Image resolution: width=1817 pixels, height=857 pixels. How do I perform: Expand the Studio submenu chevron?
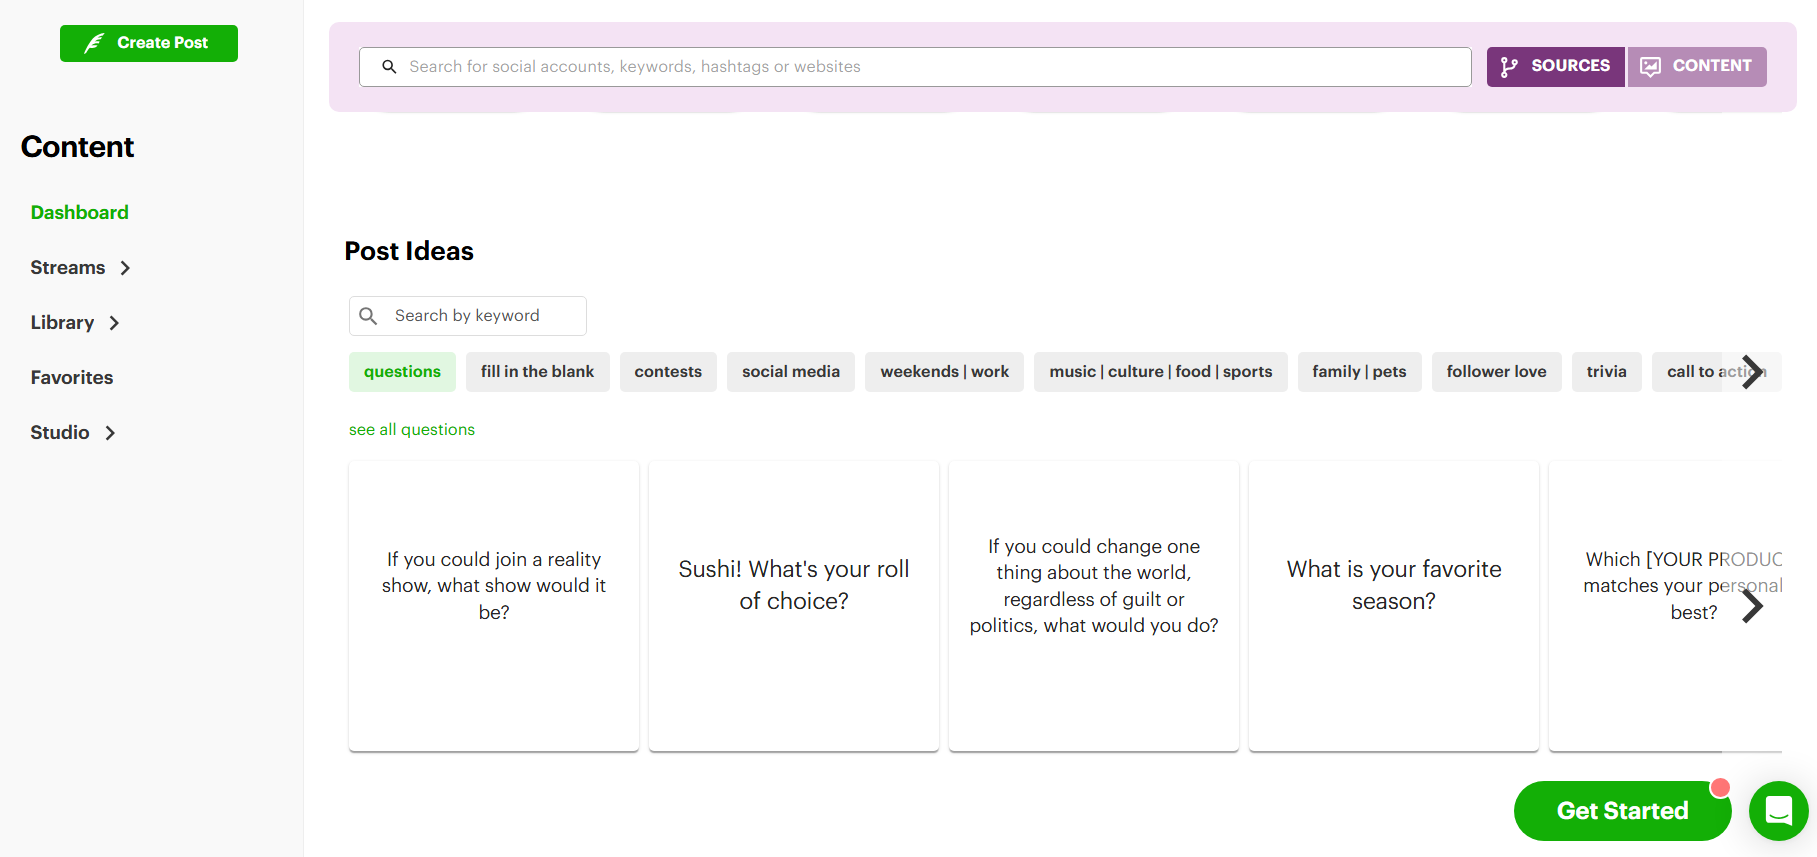pos(110,433)
